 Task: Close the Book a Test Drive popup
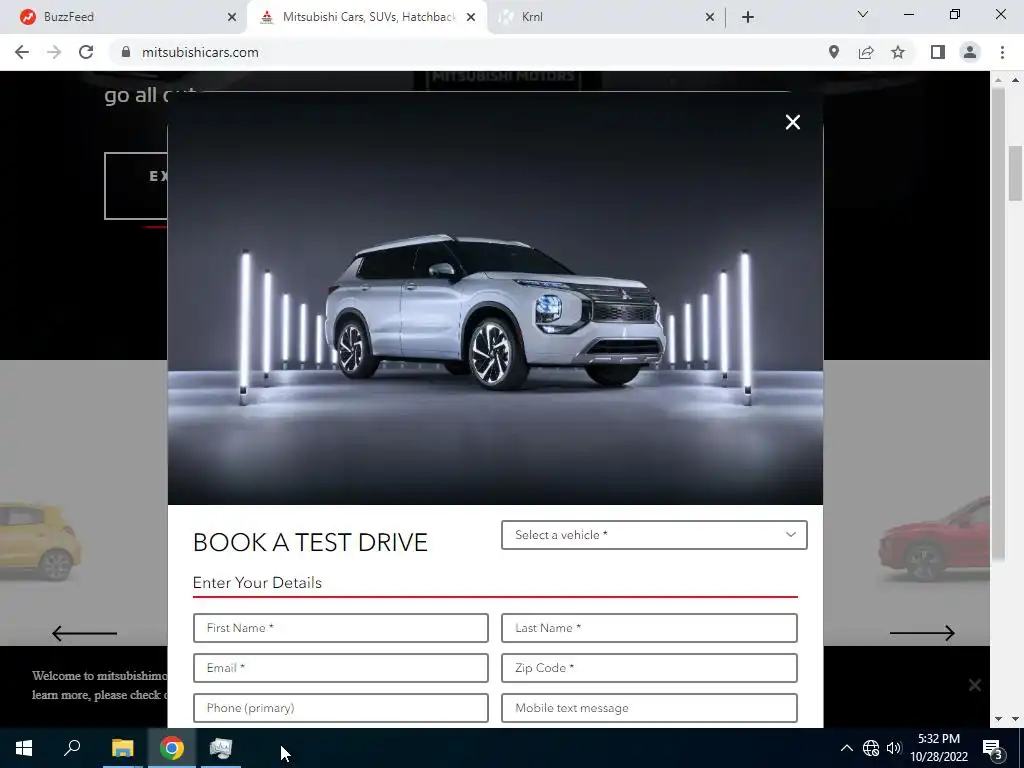792,122
